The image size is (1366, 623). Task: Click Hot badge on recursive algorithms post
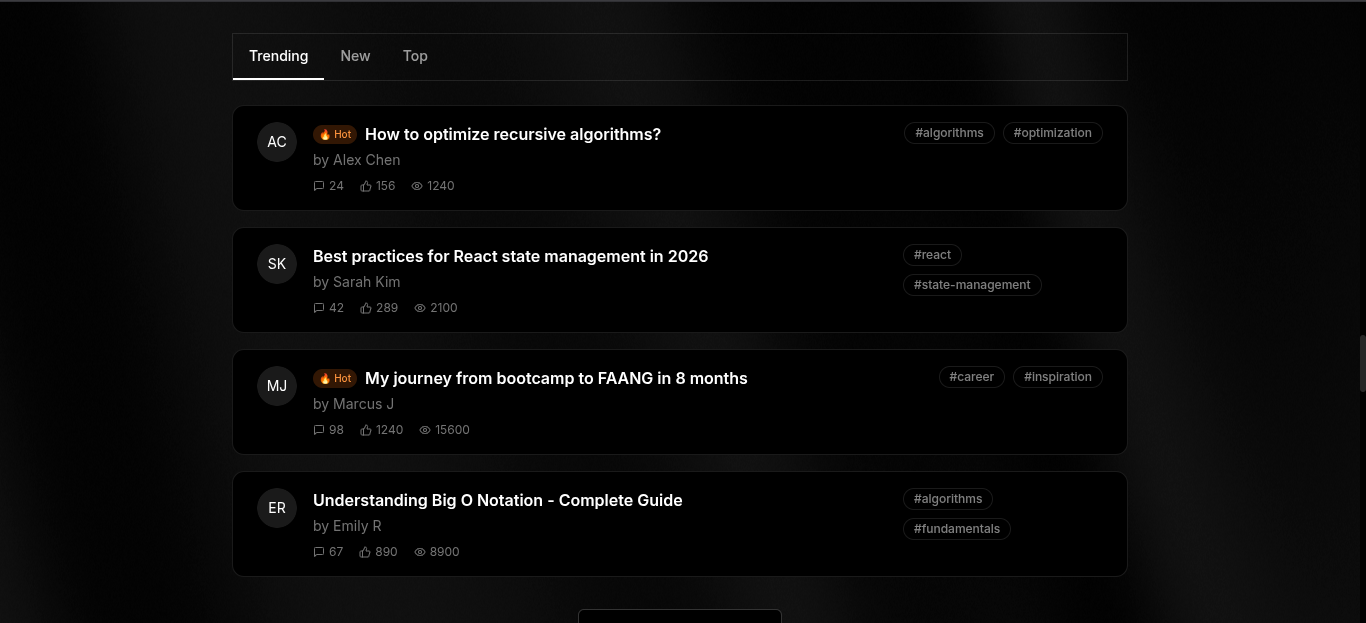(x=335, y=134)
